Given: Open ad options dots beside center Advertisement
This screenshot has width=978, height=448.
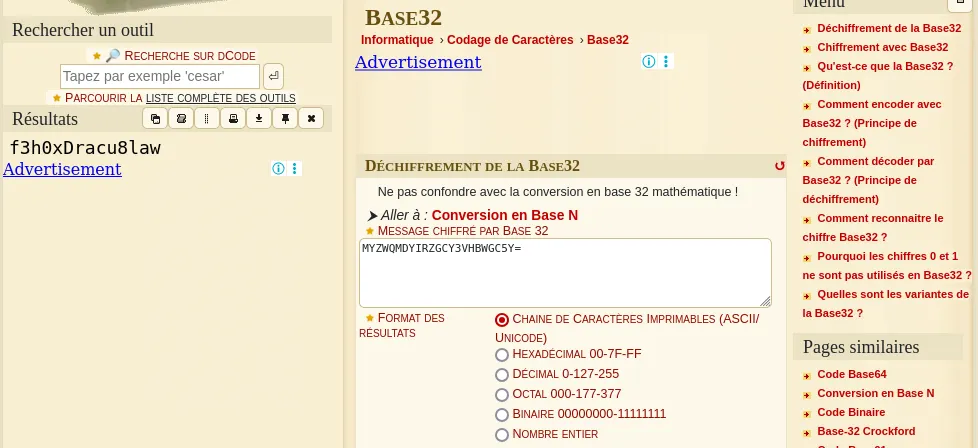Looking at the screenshot, I should pyautogui.click(x=666, y=61).
